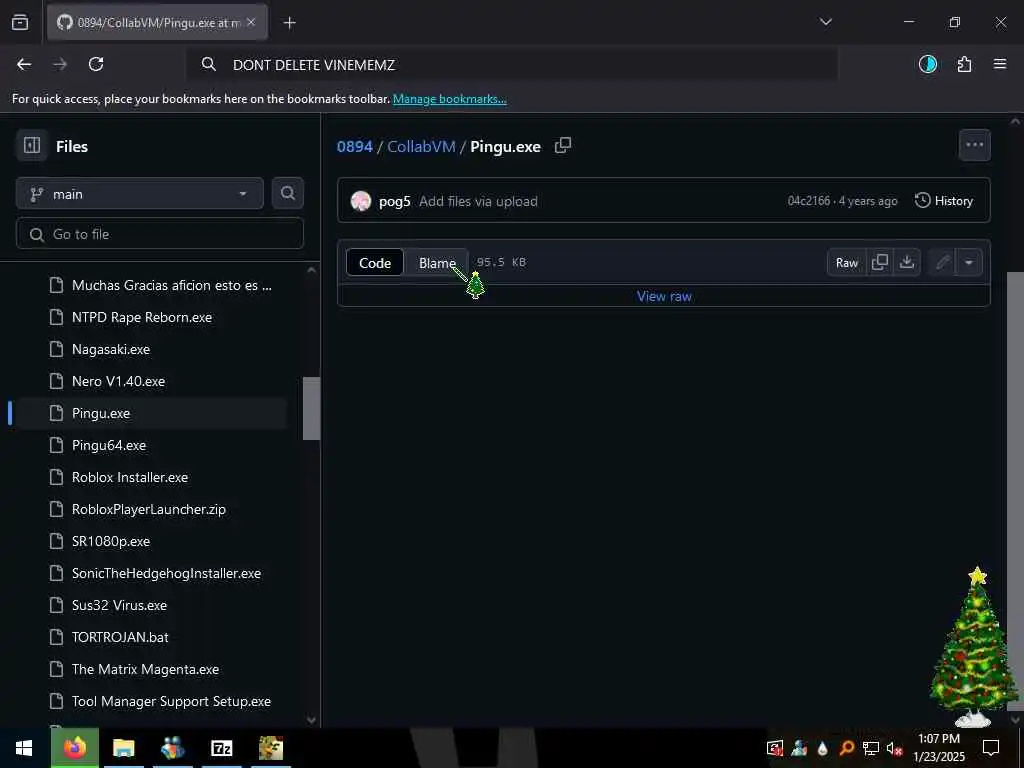Click the page vertical scrollbar thumb

(1015, 490)
